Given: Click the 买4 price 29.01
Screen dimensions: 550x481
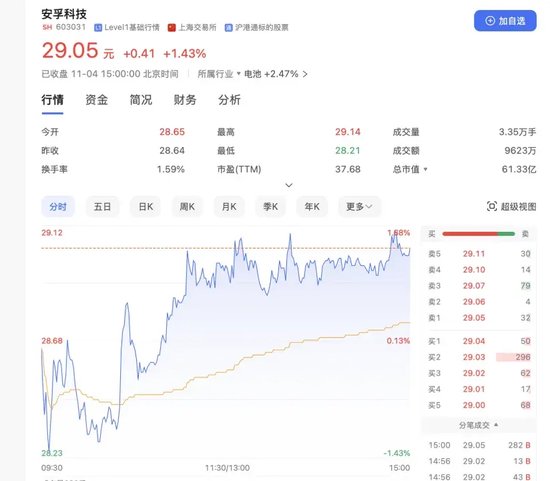Looking at the screenshot, I should point(474,389).
